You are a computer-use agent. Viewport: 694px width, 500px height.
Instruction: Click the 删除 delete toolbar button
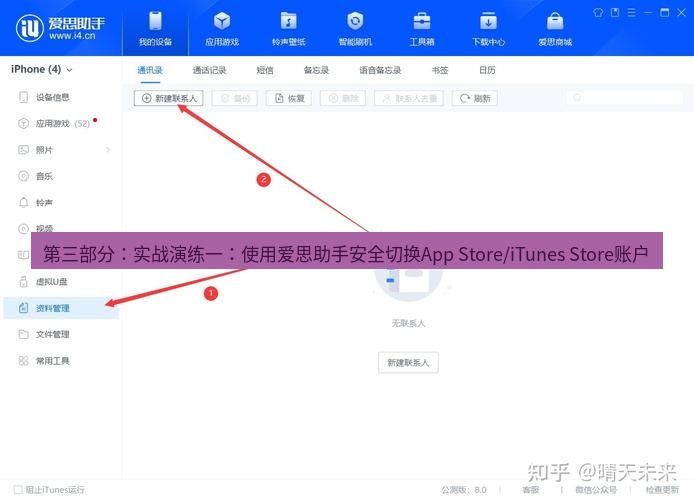pyautogui.click(x=343, y=98)
